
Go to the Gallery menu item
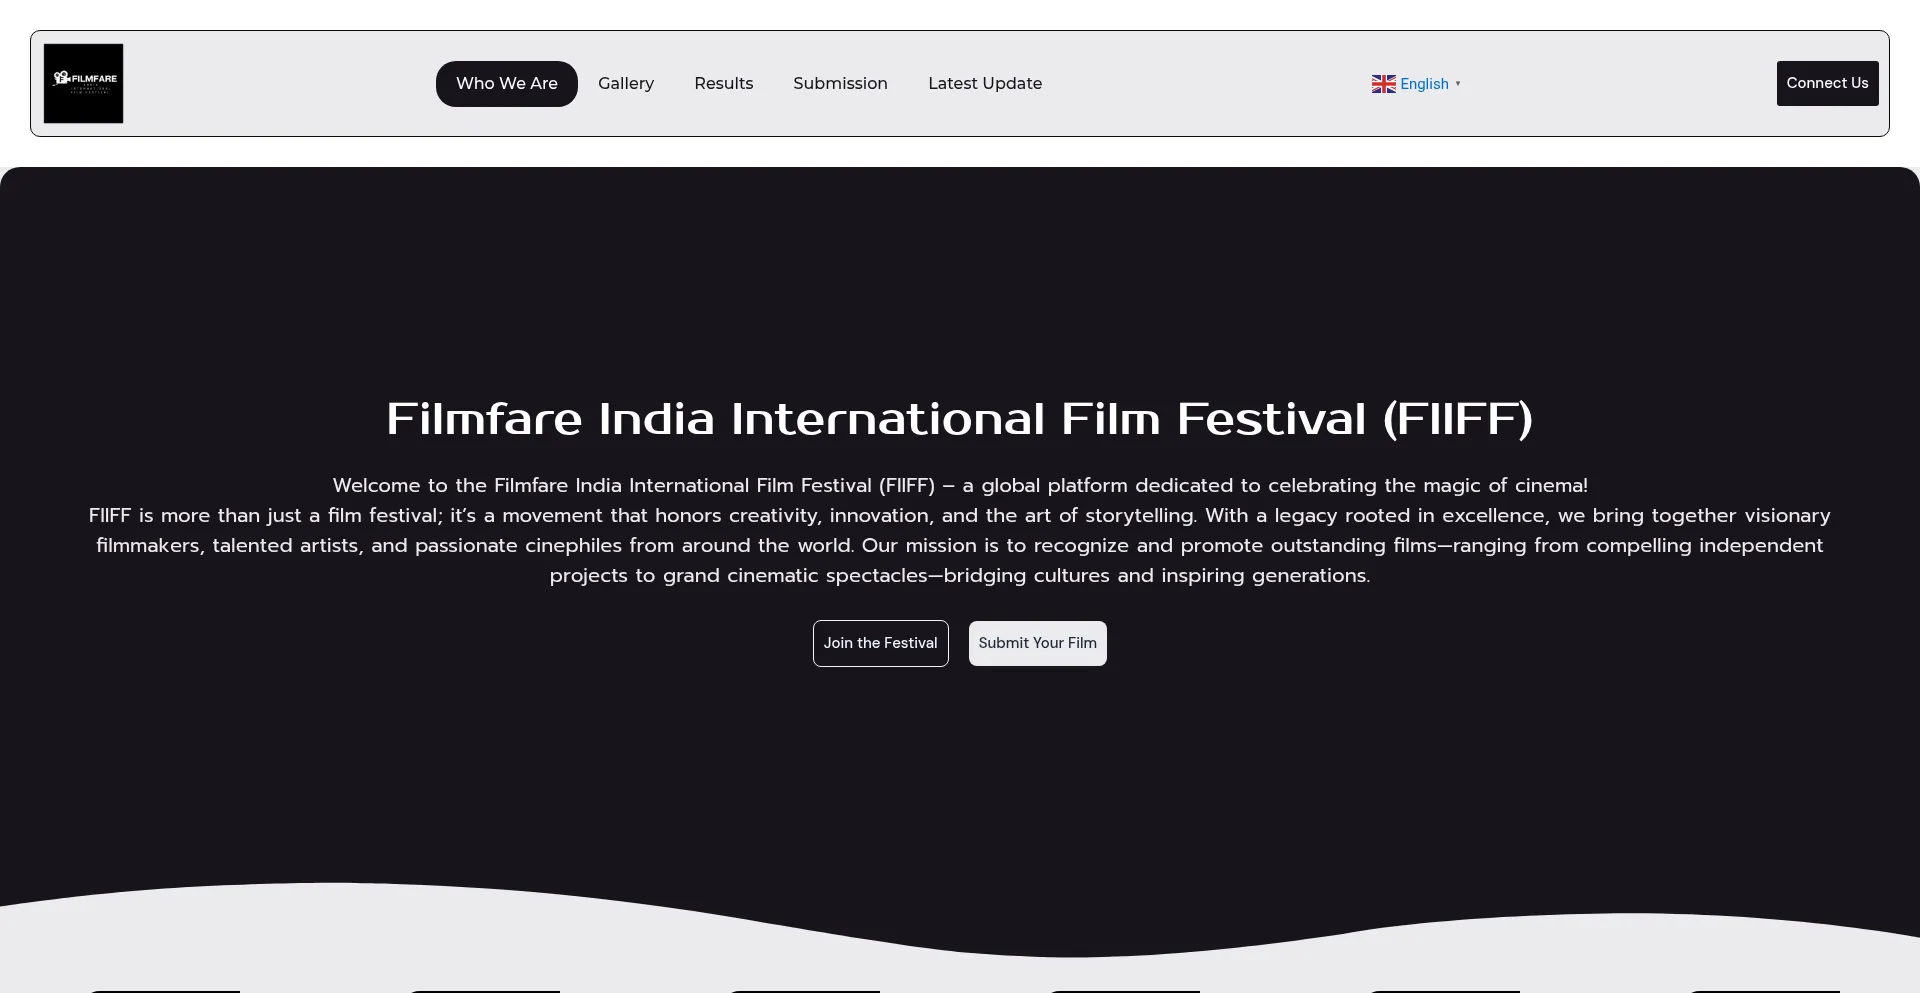pyautogui.click(x=626, y=84)
